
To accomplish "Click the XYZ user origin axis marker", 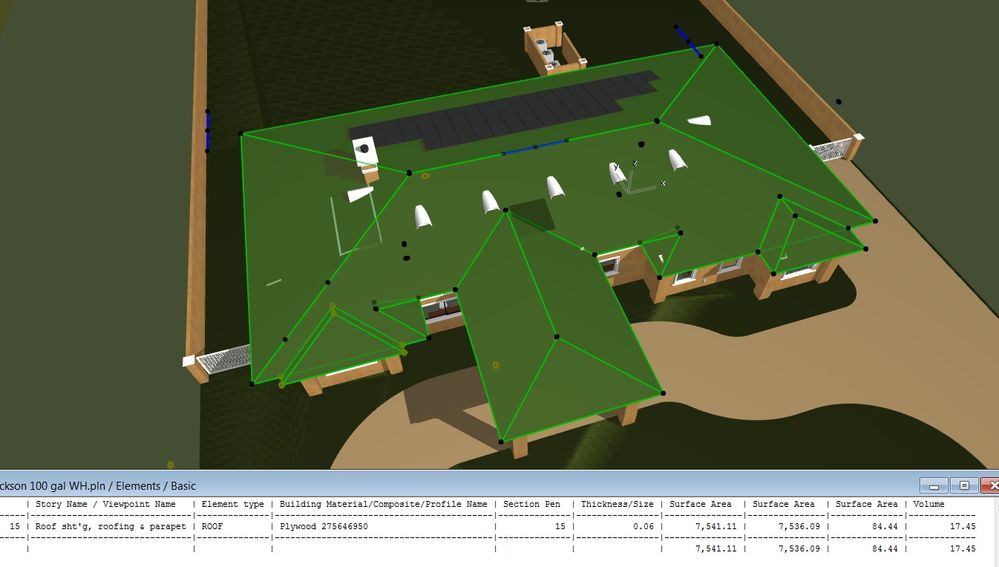I will pos(639,178).
